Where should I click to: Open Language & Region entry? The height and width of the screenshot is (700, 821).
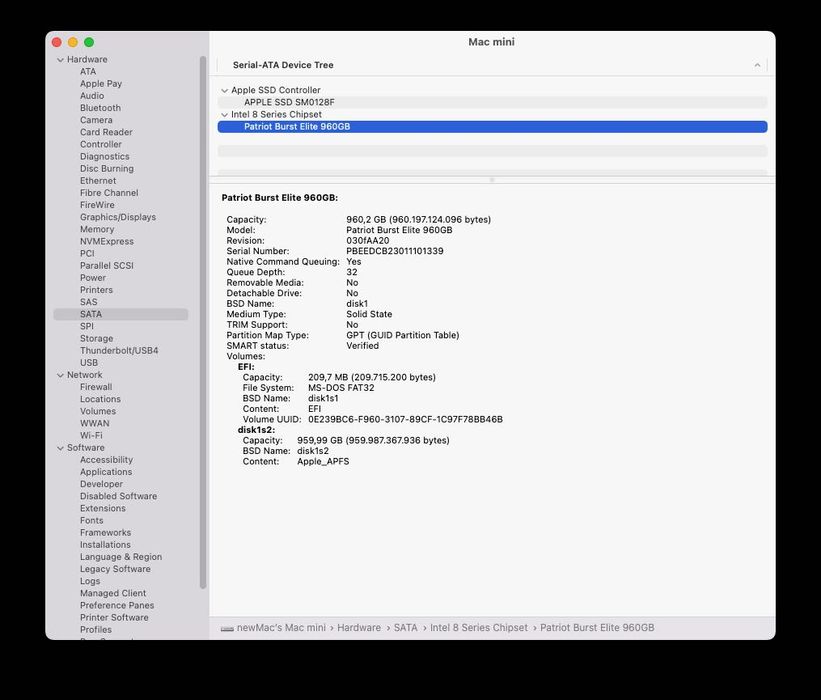(120, 557)
